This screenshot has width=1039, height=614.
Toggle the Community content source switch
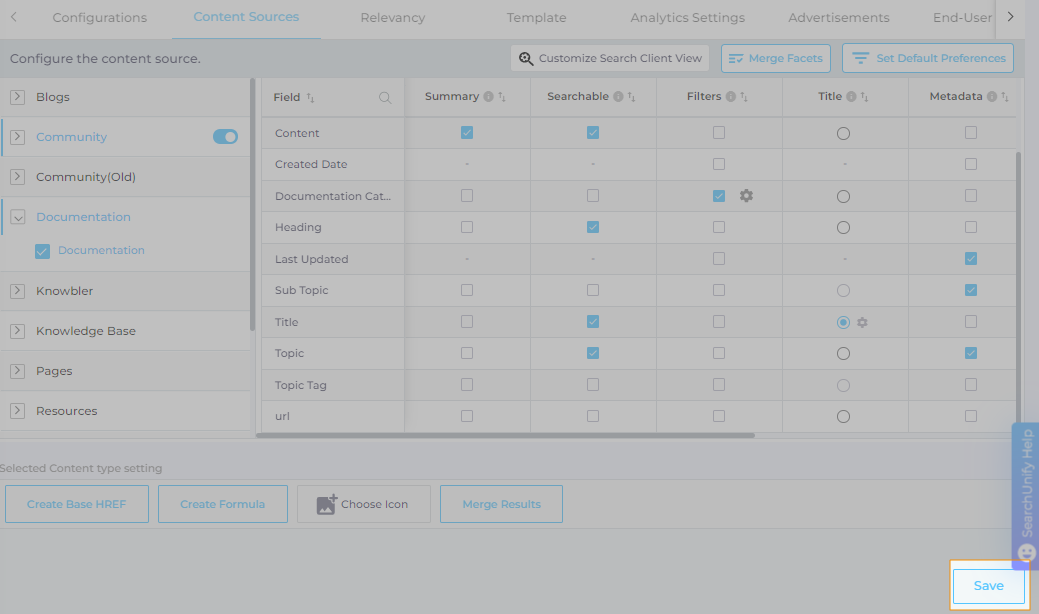coord(225,137)
